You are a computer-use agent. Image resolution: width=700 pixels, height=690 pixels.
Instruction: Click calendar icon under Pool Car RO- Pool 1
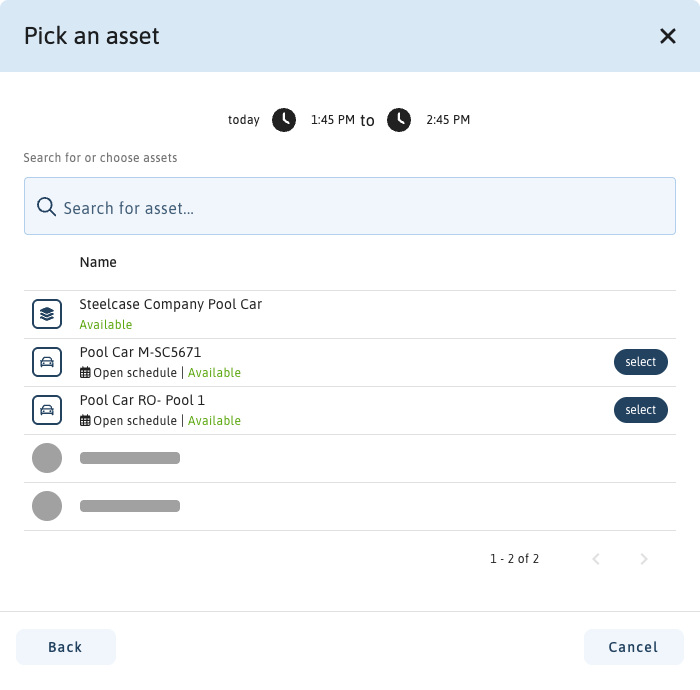[85, 421]
